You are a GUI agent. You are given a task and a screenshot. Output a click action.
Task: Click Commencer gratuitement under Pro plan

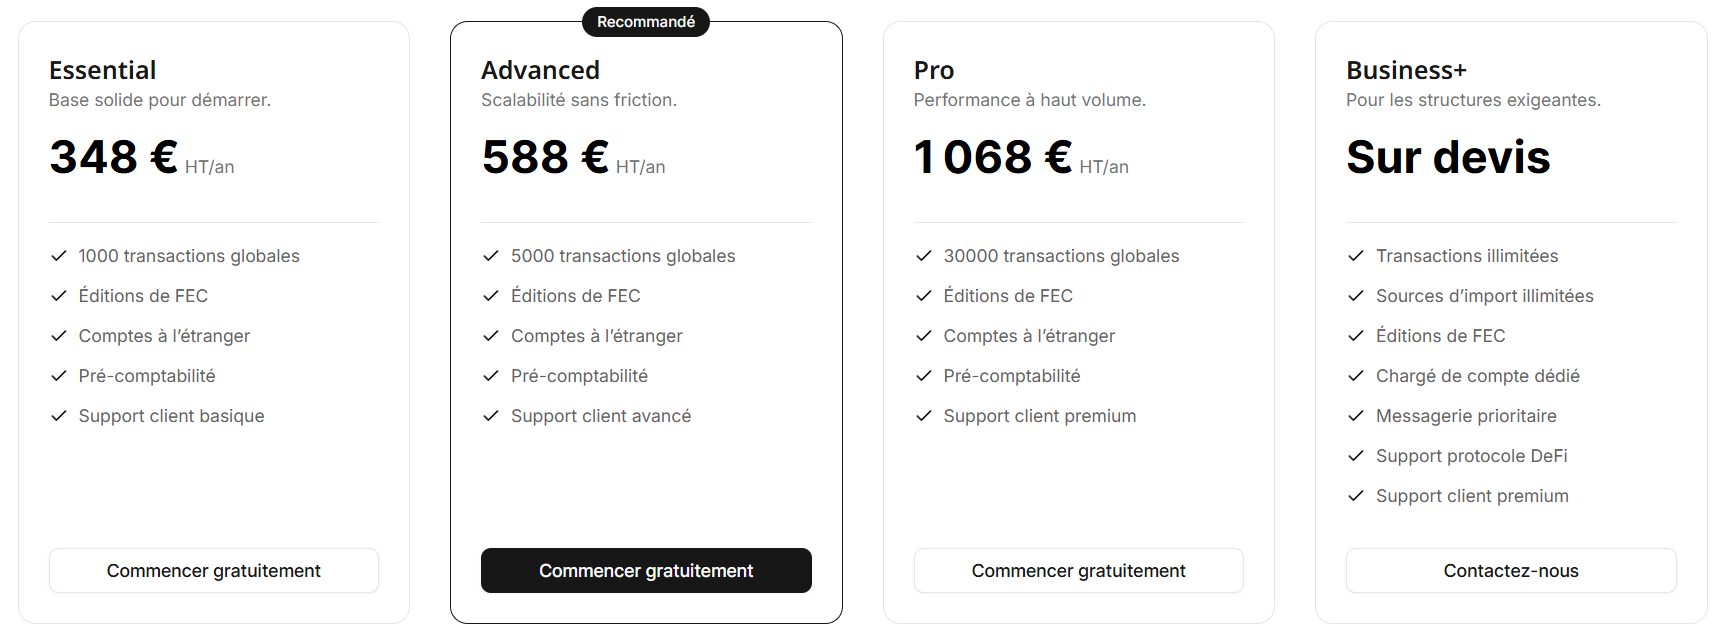click(1078, 570)
